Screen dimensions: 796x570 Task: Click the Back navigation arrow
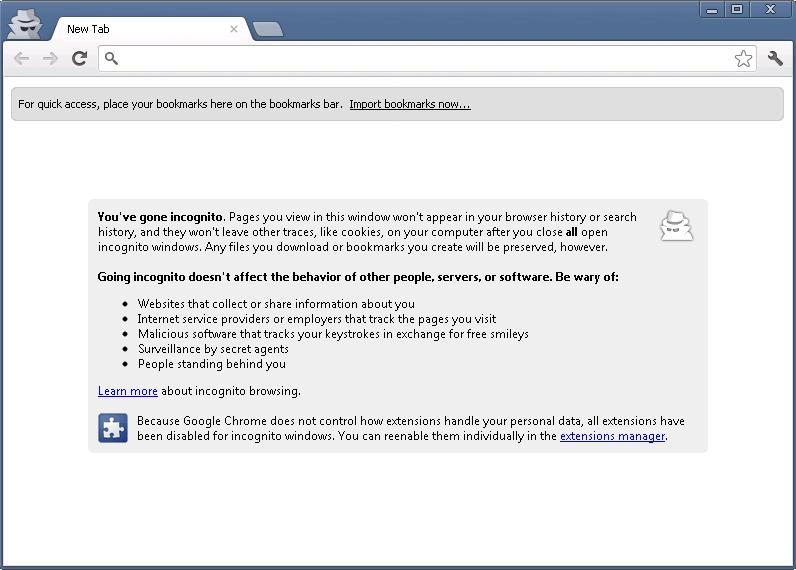[x=22, y=58]
